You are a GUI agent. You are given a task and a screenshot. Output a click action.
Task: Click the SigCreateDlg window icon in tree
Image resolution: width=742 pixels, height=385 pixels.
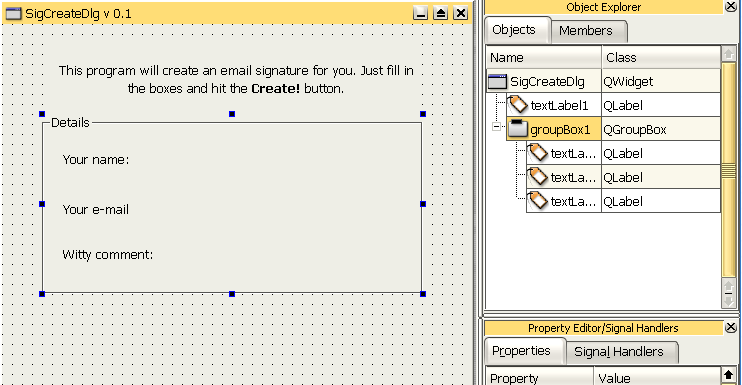(x=497, y=81)
